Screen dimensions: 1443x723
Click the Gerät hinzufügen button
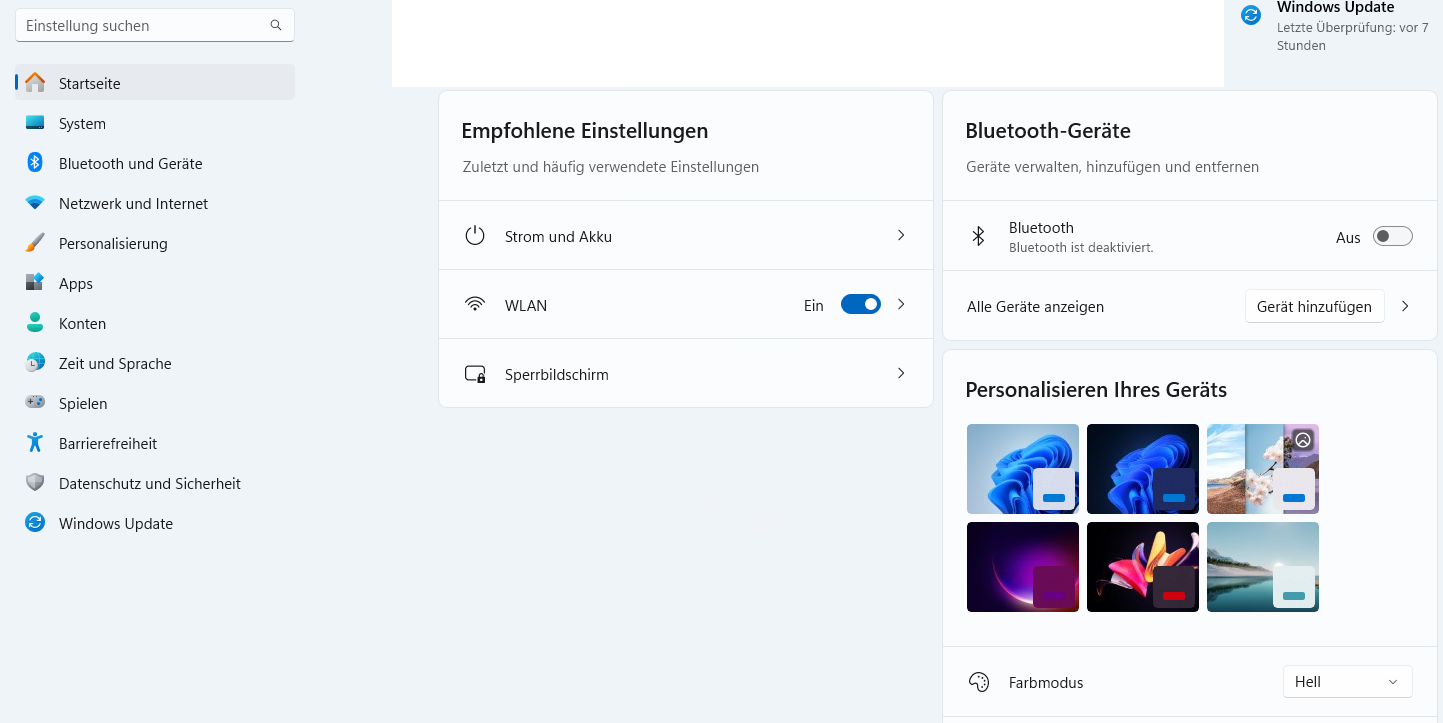[1314, 307]
